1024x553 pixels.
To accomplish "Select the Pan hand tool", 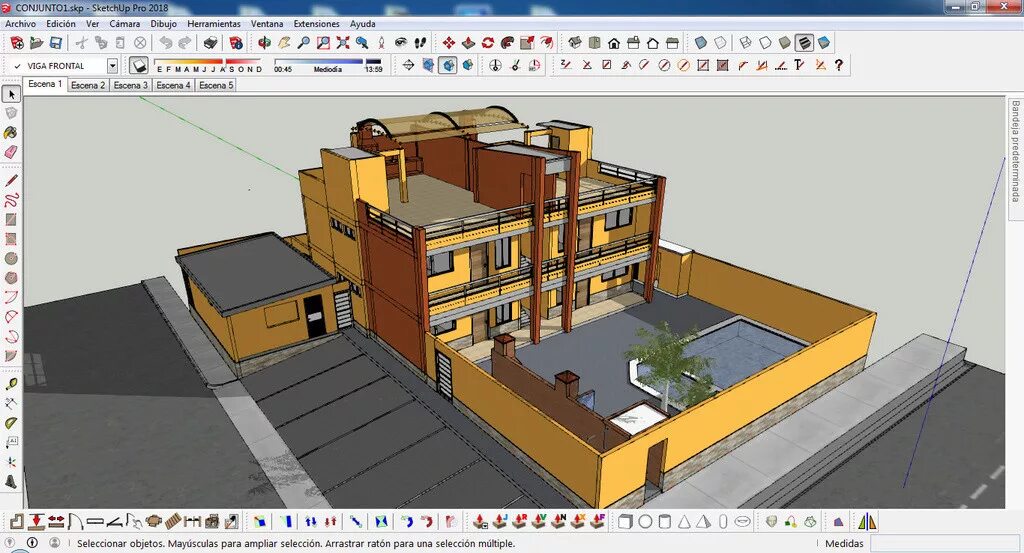I will point(284,43).
